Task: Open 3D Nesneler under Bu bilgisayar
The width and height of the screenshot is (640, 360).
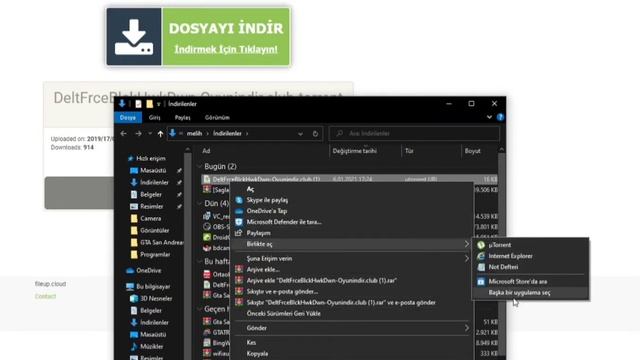Action: click(x=156, y=298)
